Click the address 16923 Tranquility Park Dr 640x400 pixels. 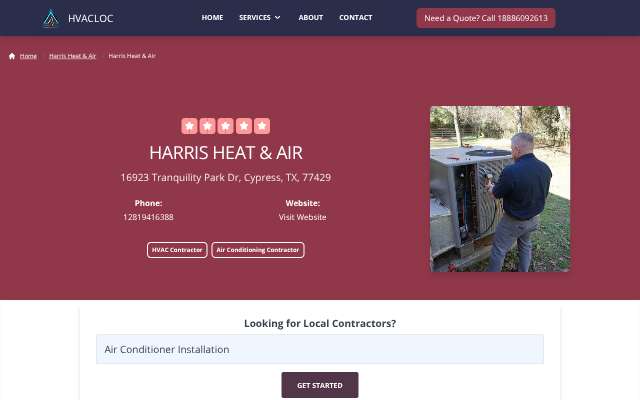[x=226, y=178]
